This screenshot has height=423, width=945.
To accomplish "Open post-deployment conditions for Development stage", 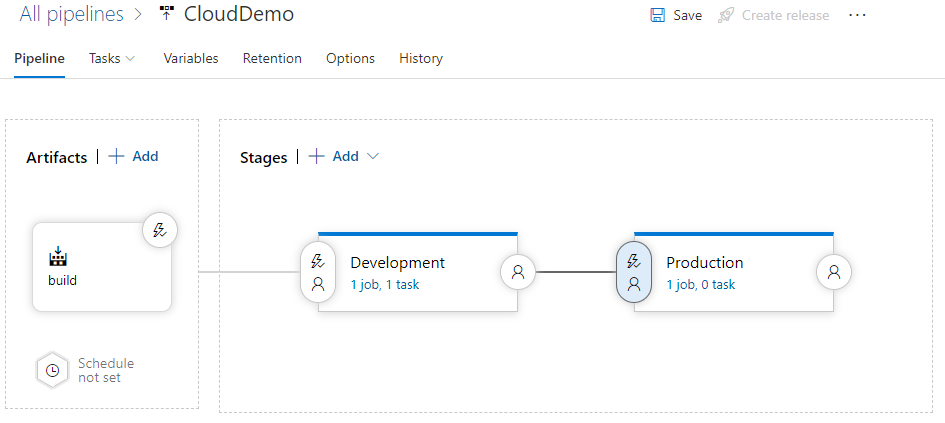I will click(518, 271).
